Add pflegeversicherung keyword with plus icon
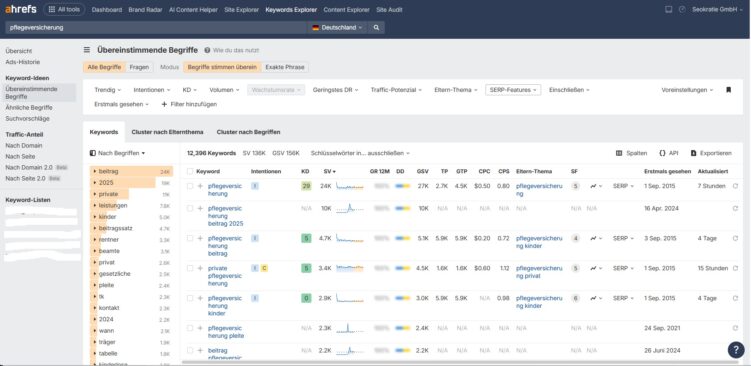751x366 pixels. click(200, 186)
